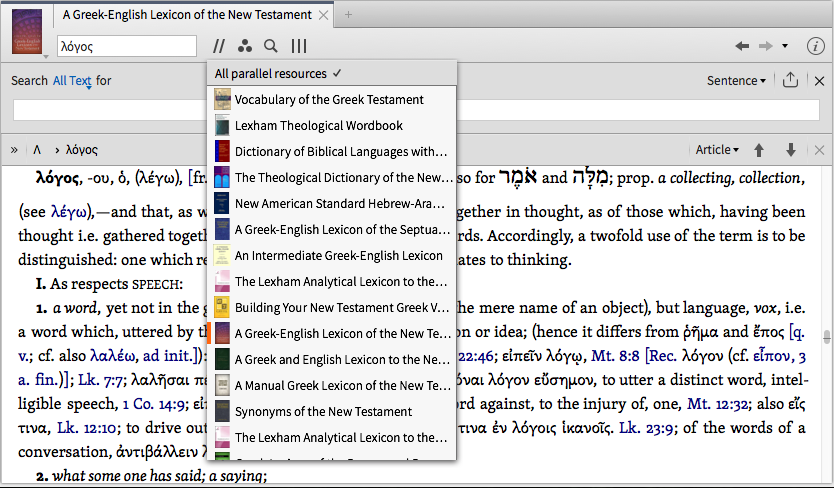This screenshot has height=488, width=834.
Task: Change the multi-column layout icon
Action: point(299,46)
